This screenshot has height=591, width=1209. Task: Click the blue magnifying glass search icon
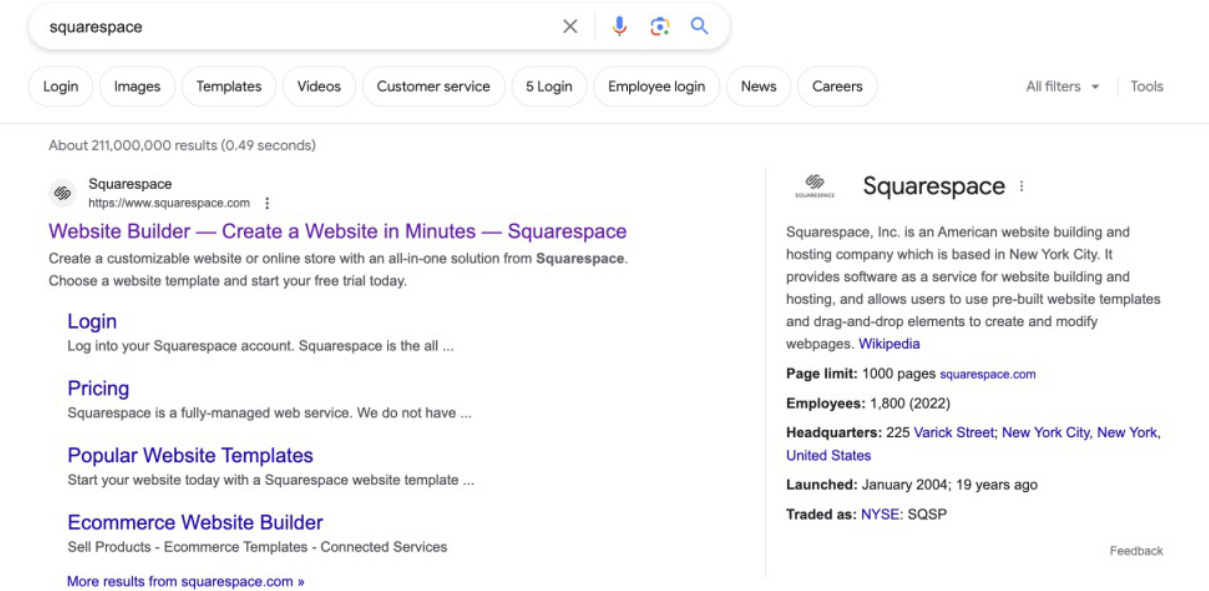pos(699,26)
